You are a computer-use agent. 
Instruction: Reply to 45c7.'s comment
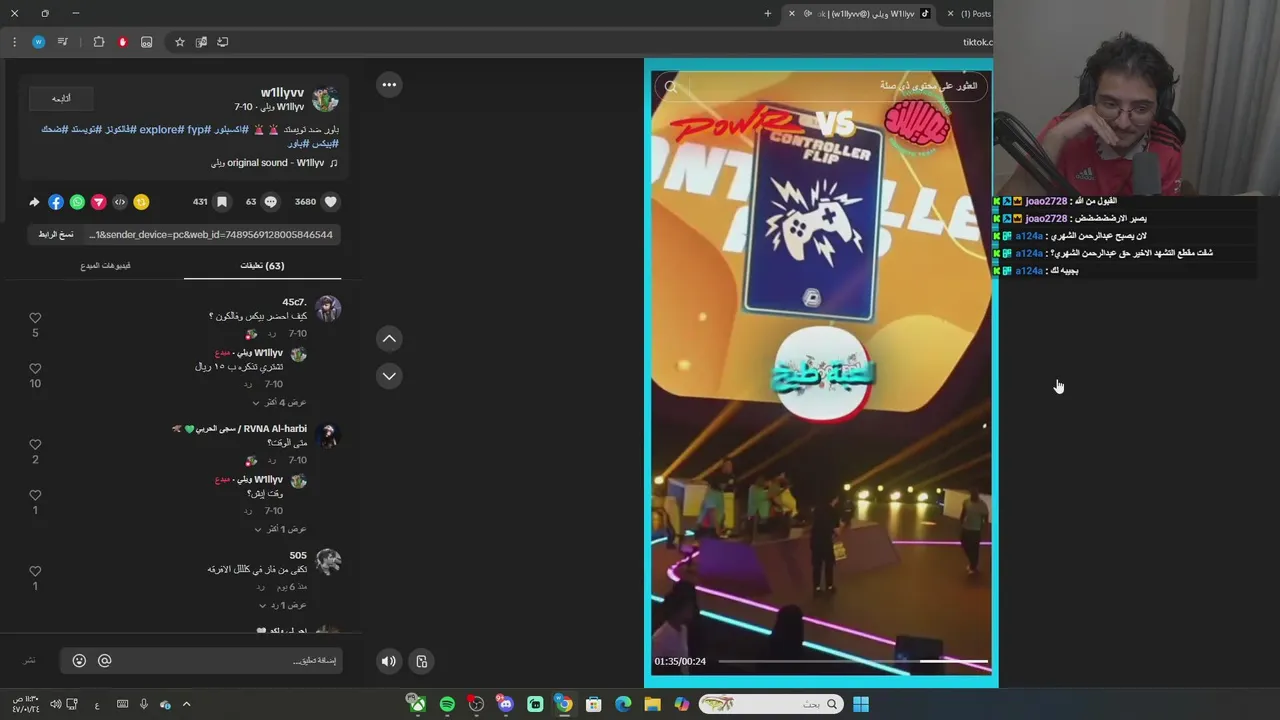[x=270, y=334]
